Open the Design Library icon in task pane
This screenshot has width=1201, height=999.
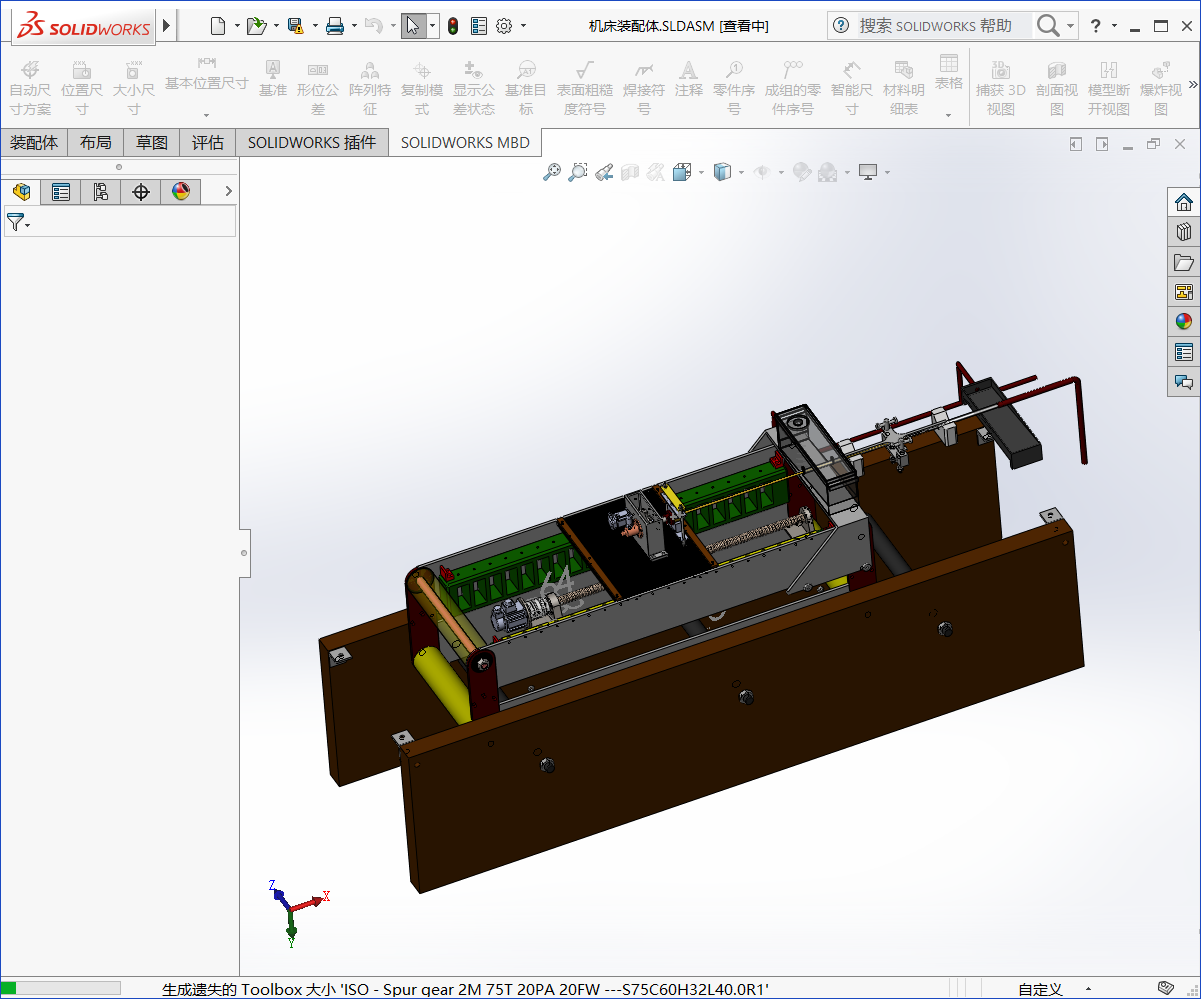coord(1184,232)
